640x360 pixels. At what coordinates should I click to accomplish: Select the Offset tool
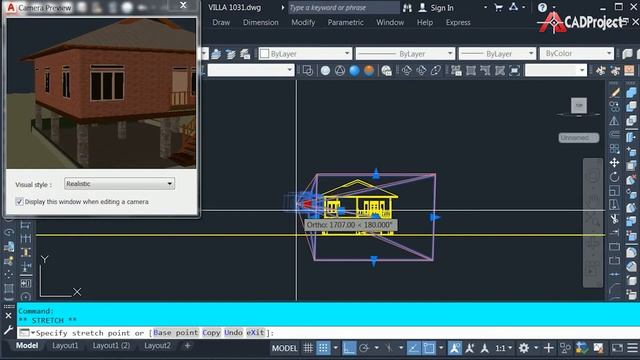pos(615,134)
